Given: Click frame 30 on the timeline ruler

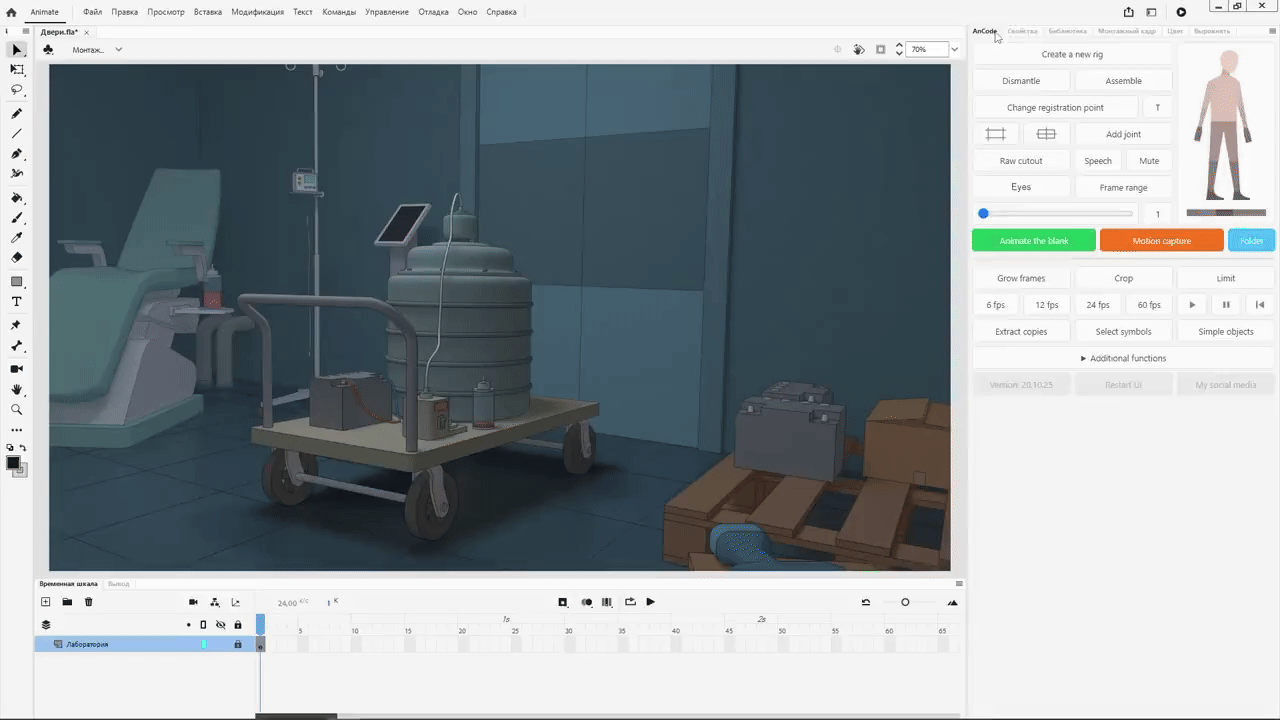Looking at the screenshot, I should [x=569, y=631].
